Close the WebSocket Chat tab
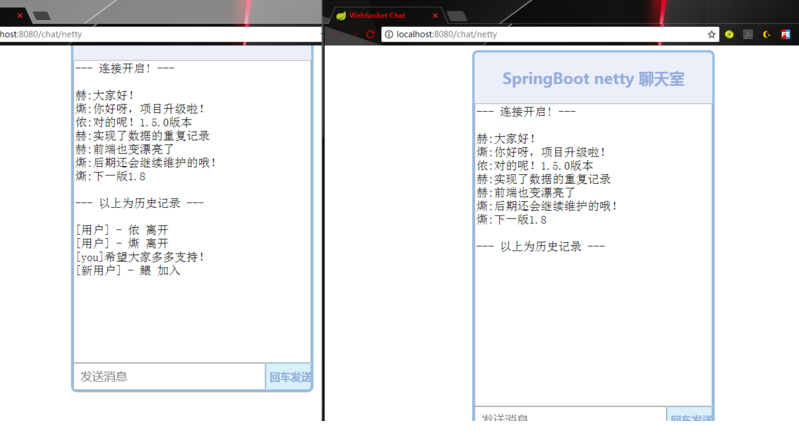The width and height of the screenshot is (799, 443). tap(435, 16)
